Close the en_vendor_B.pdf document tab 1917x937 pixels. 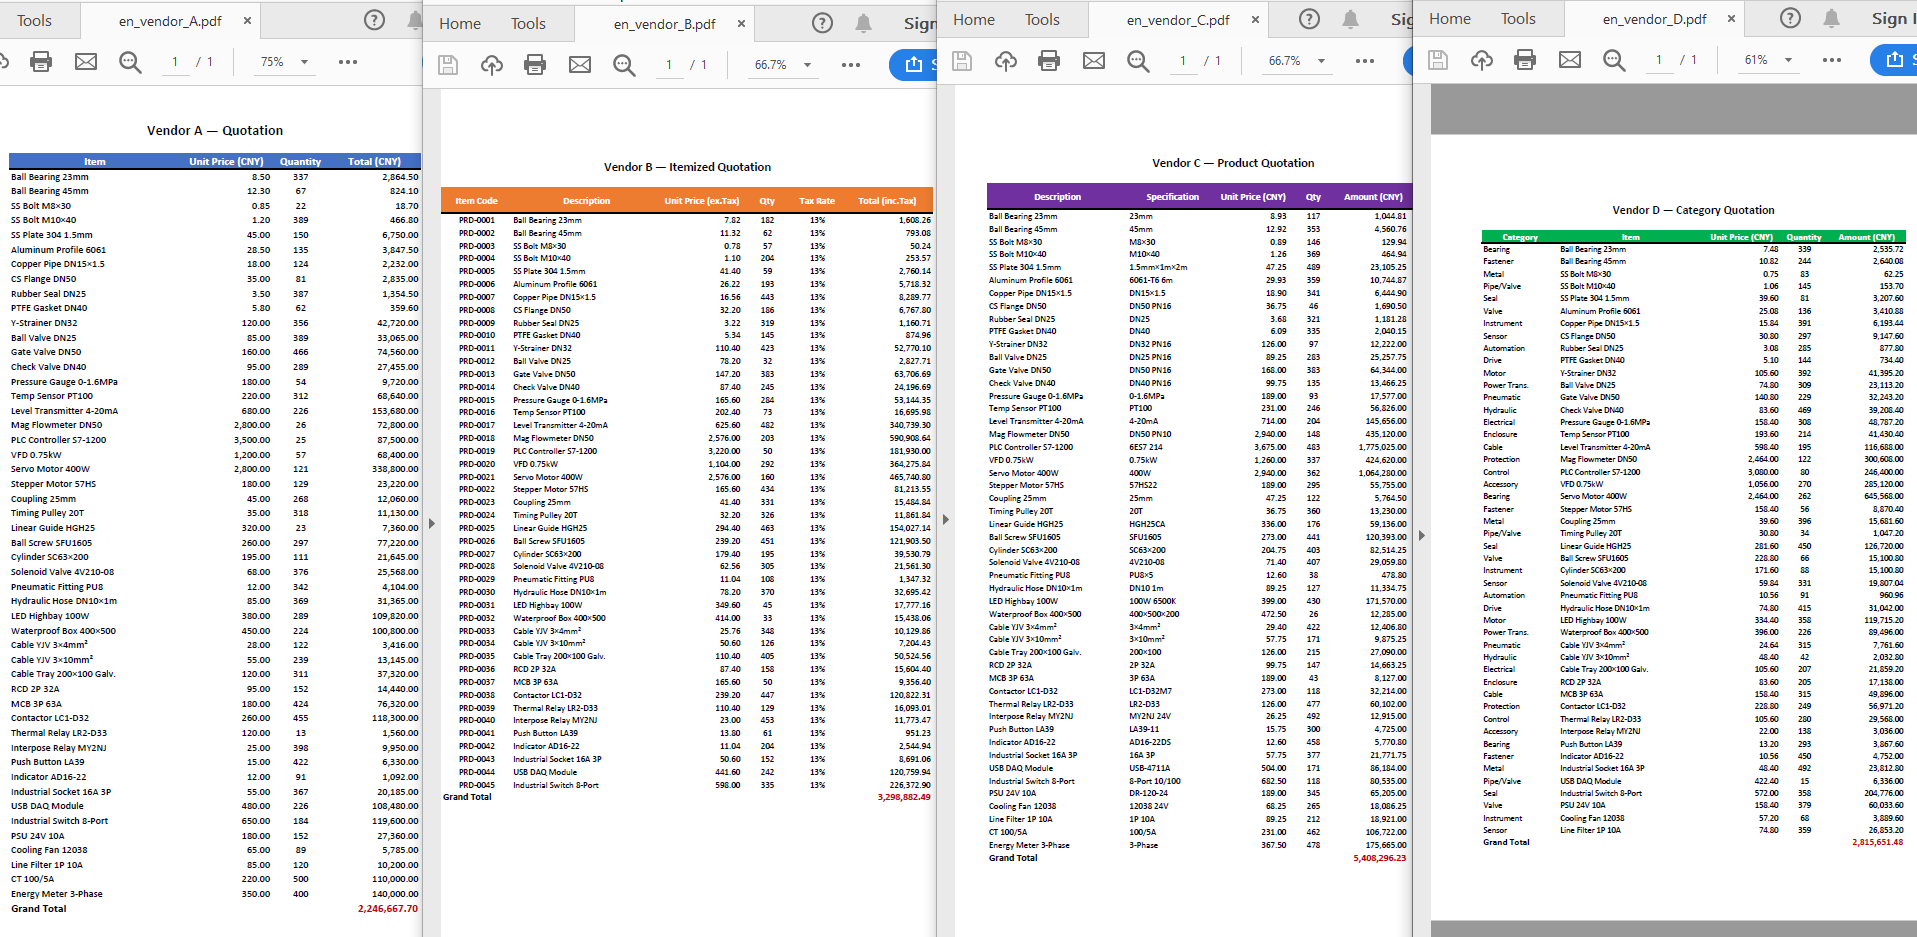coord(741,24)
